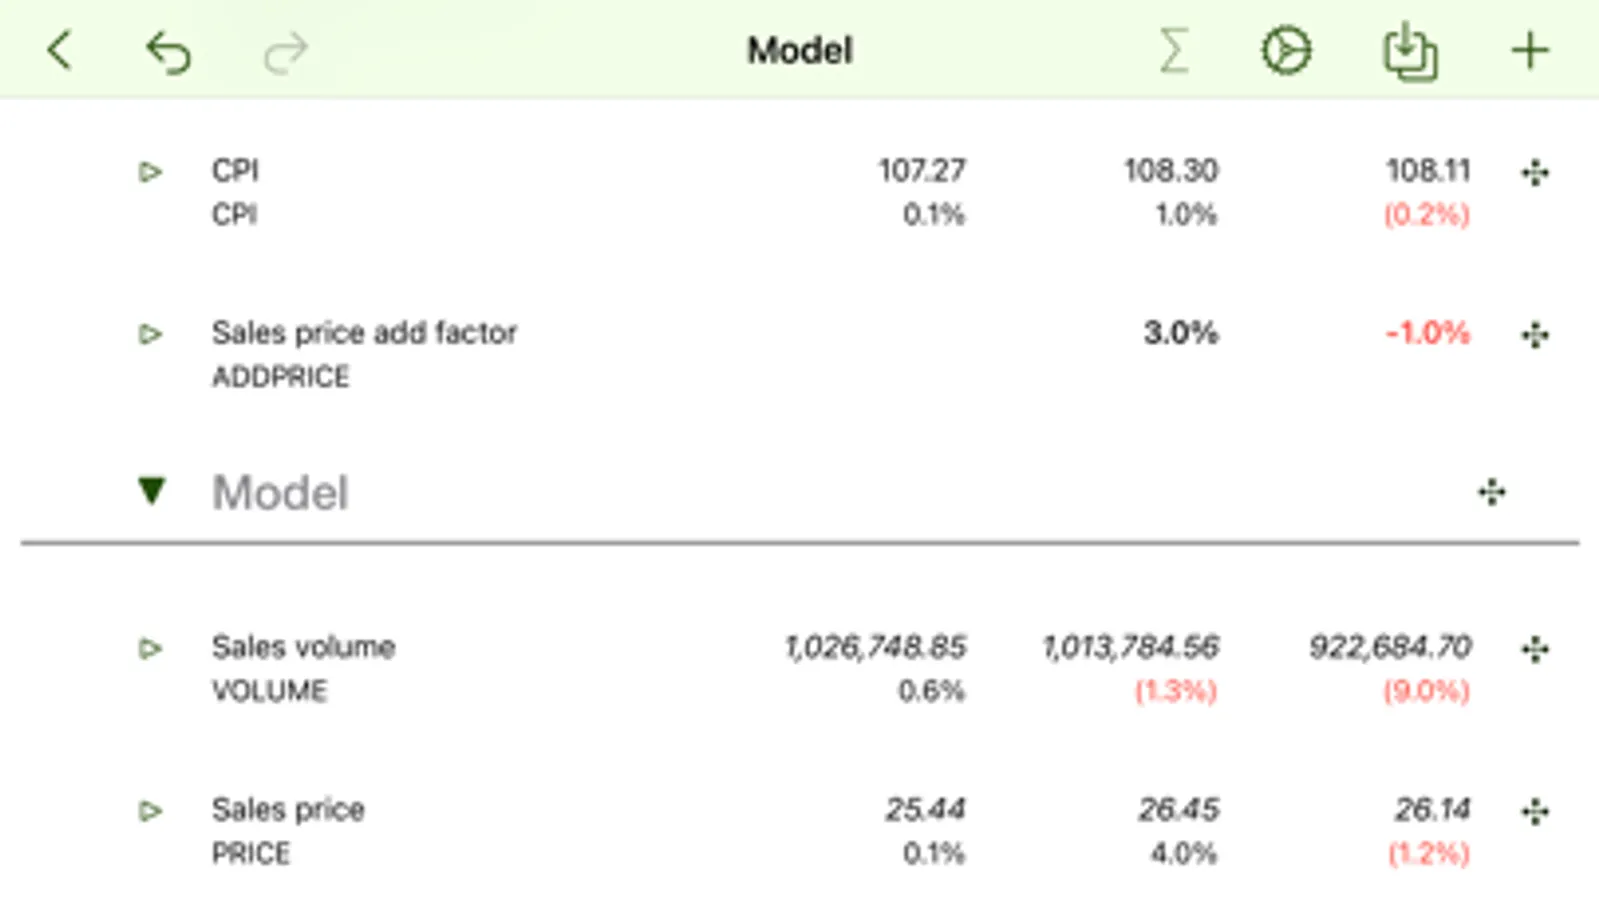
Task: Click move handle for Sales volume row
Action: click(1535, 650)
